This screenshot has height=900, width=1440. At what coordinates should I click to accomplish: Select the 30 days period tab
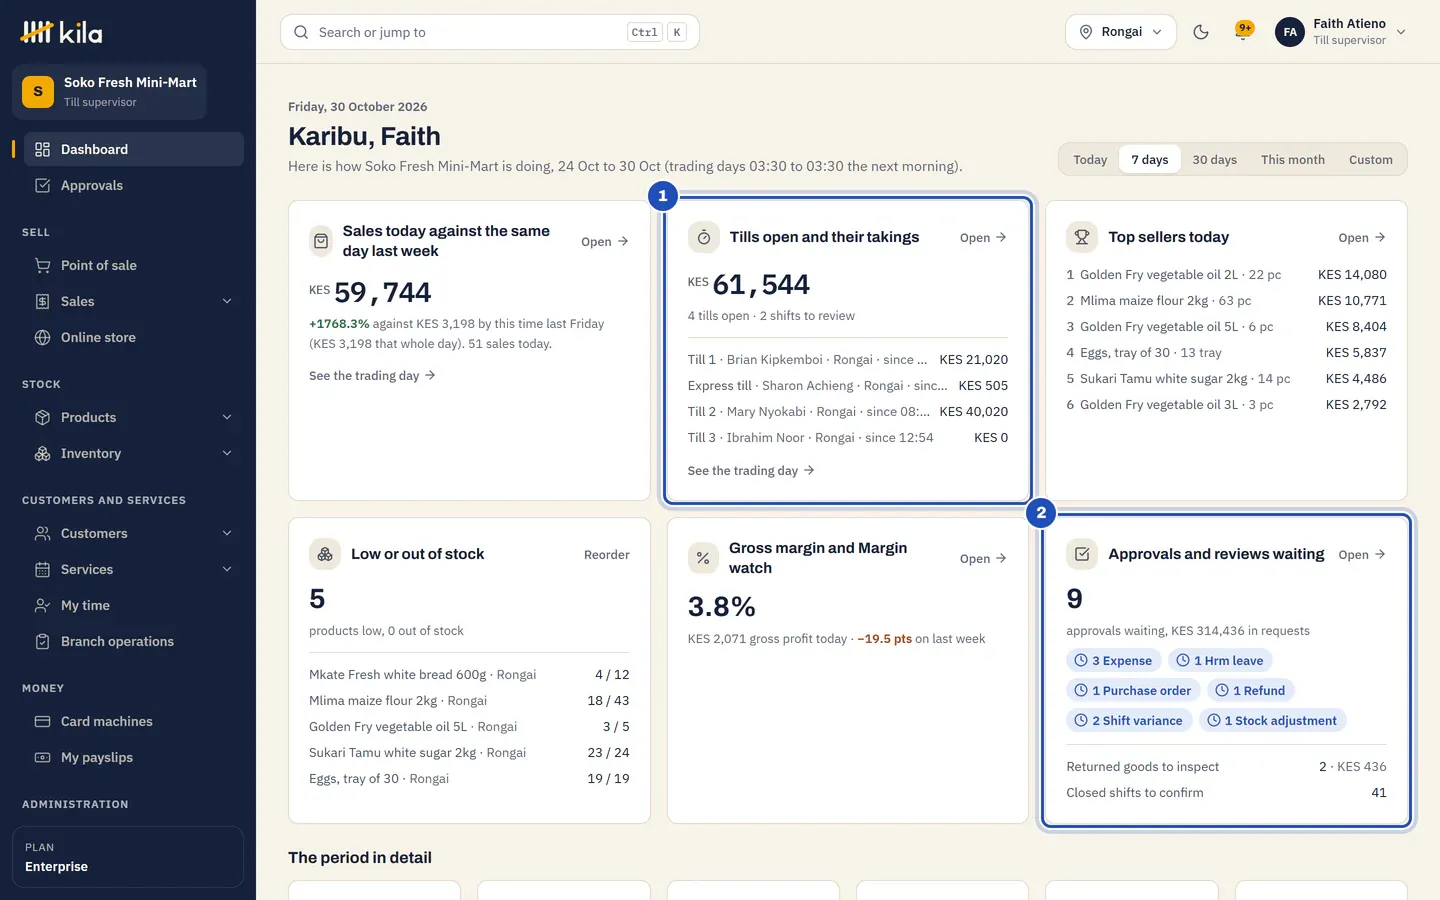[1214, 160]
